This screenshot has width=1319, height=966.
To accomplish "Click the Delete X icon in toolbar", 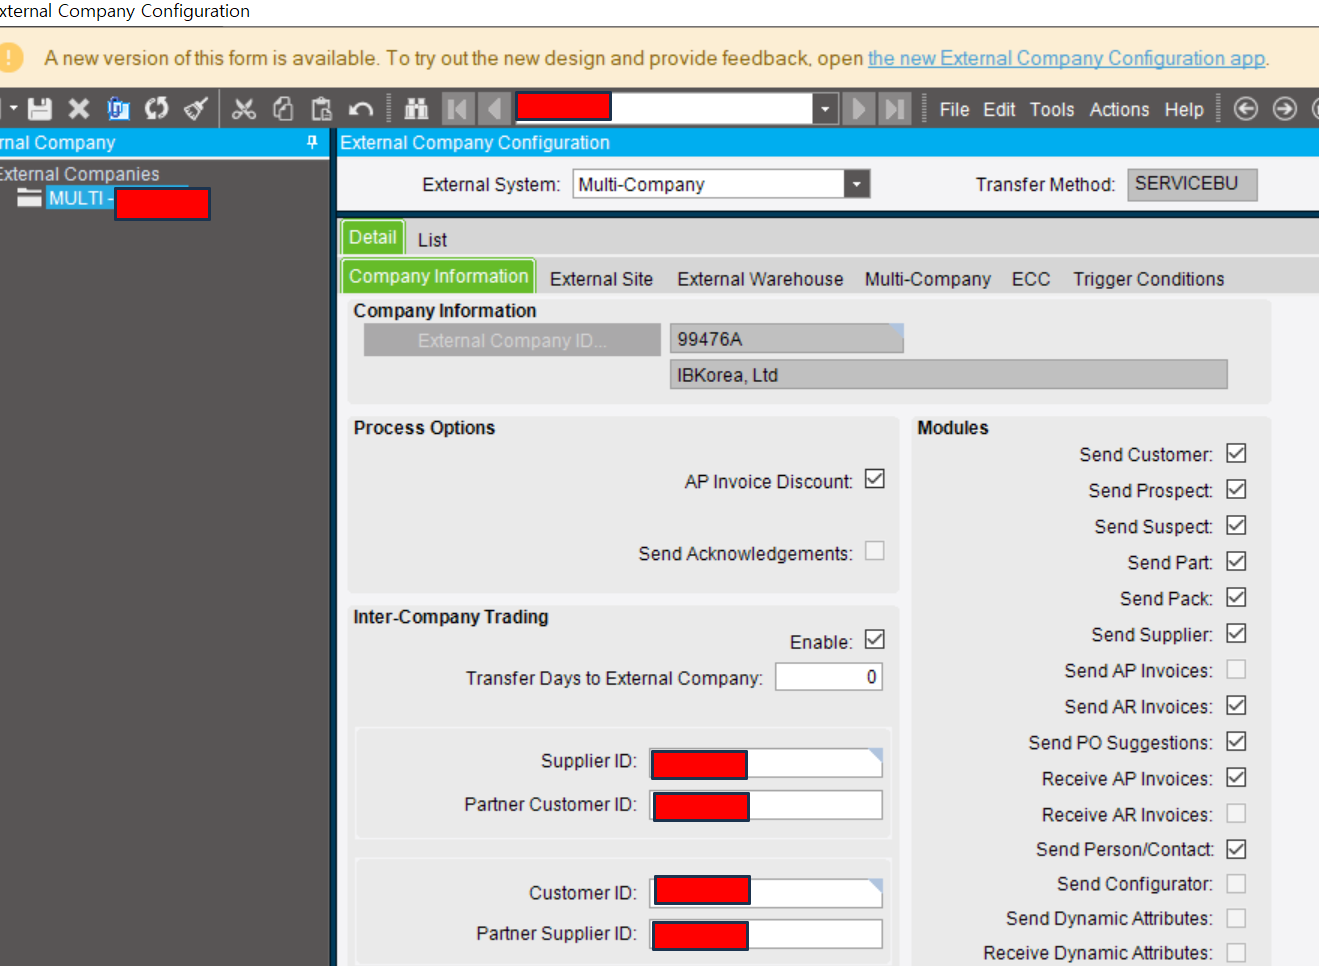I will [79, 109].
